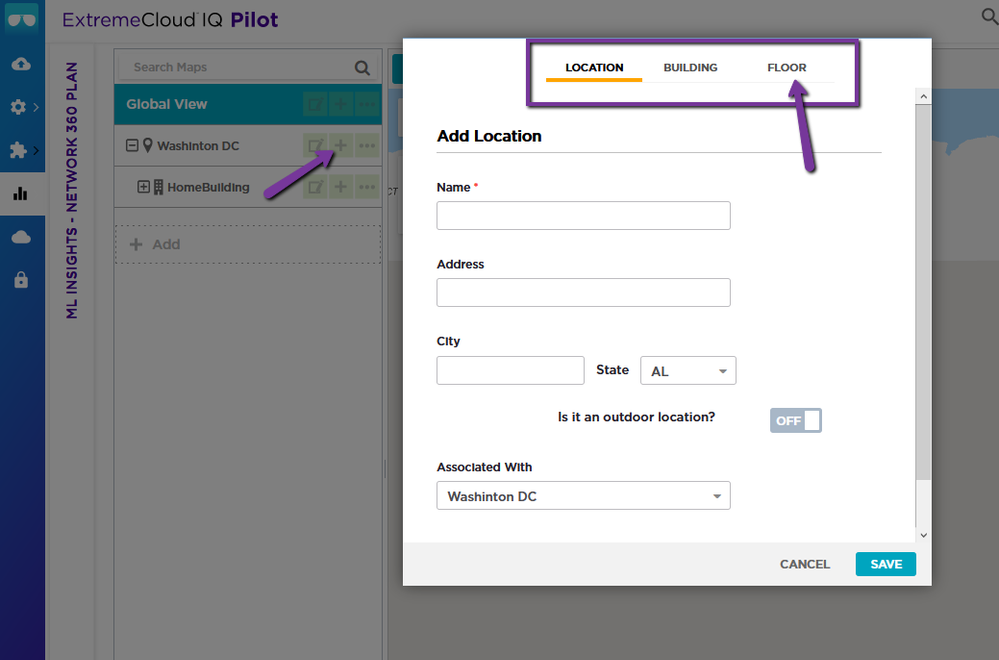Screen dimensions: 999x660
Task: Click the ExtremeCloud IQ glasses logo
Action: pos(22,18)
